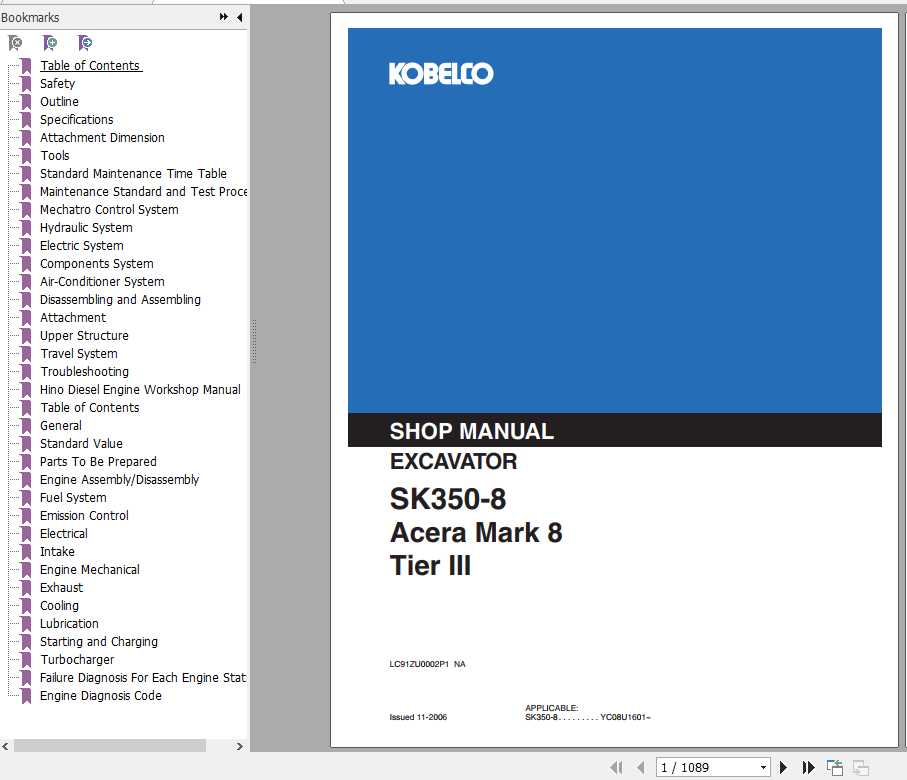Screen dimensions: 907x780
Task: Go to the next page
Action: click(x=783, y=767)
